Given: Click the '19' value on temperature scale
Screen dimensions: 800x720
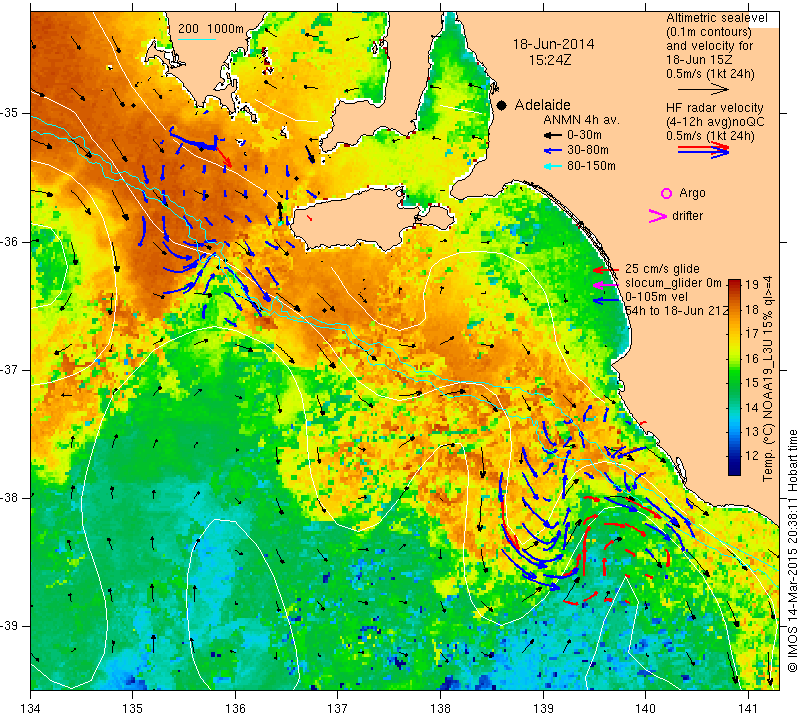Looking at the screenshot, I should point(752,285).
